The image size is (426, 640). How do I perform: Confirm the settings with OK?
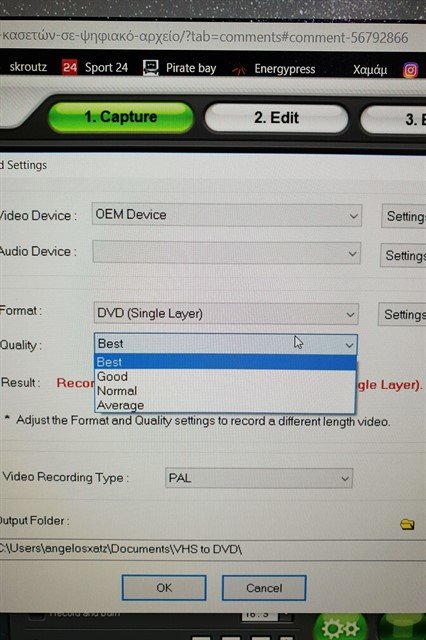pyautogui.click(x=164, y=588)
